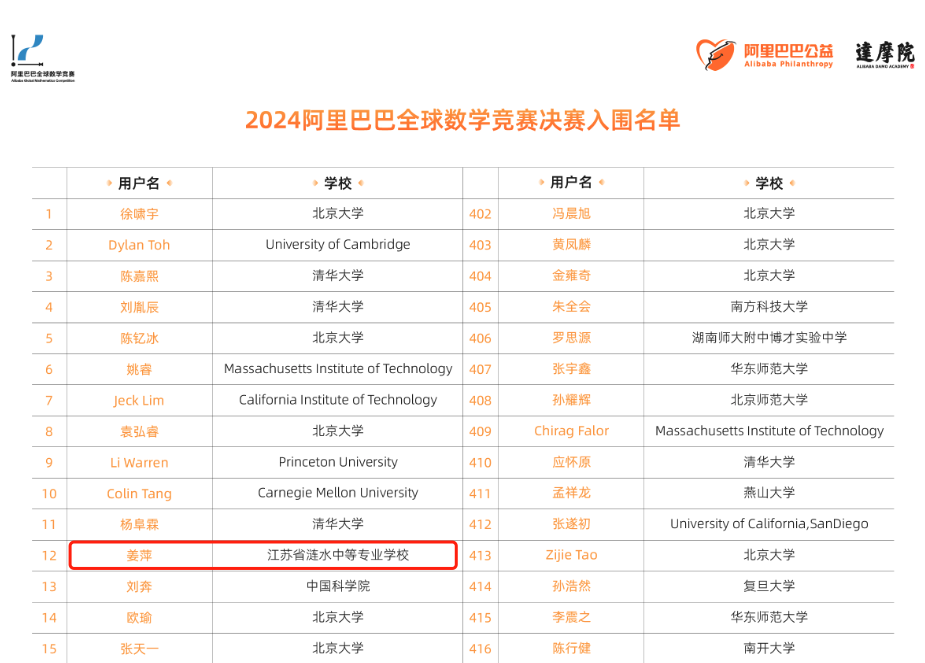Select the name 李震之 in row 415
This screenshot has width=925, height=663.
pyautogui.click(x=571, y=618)
